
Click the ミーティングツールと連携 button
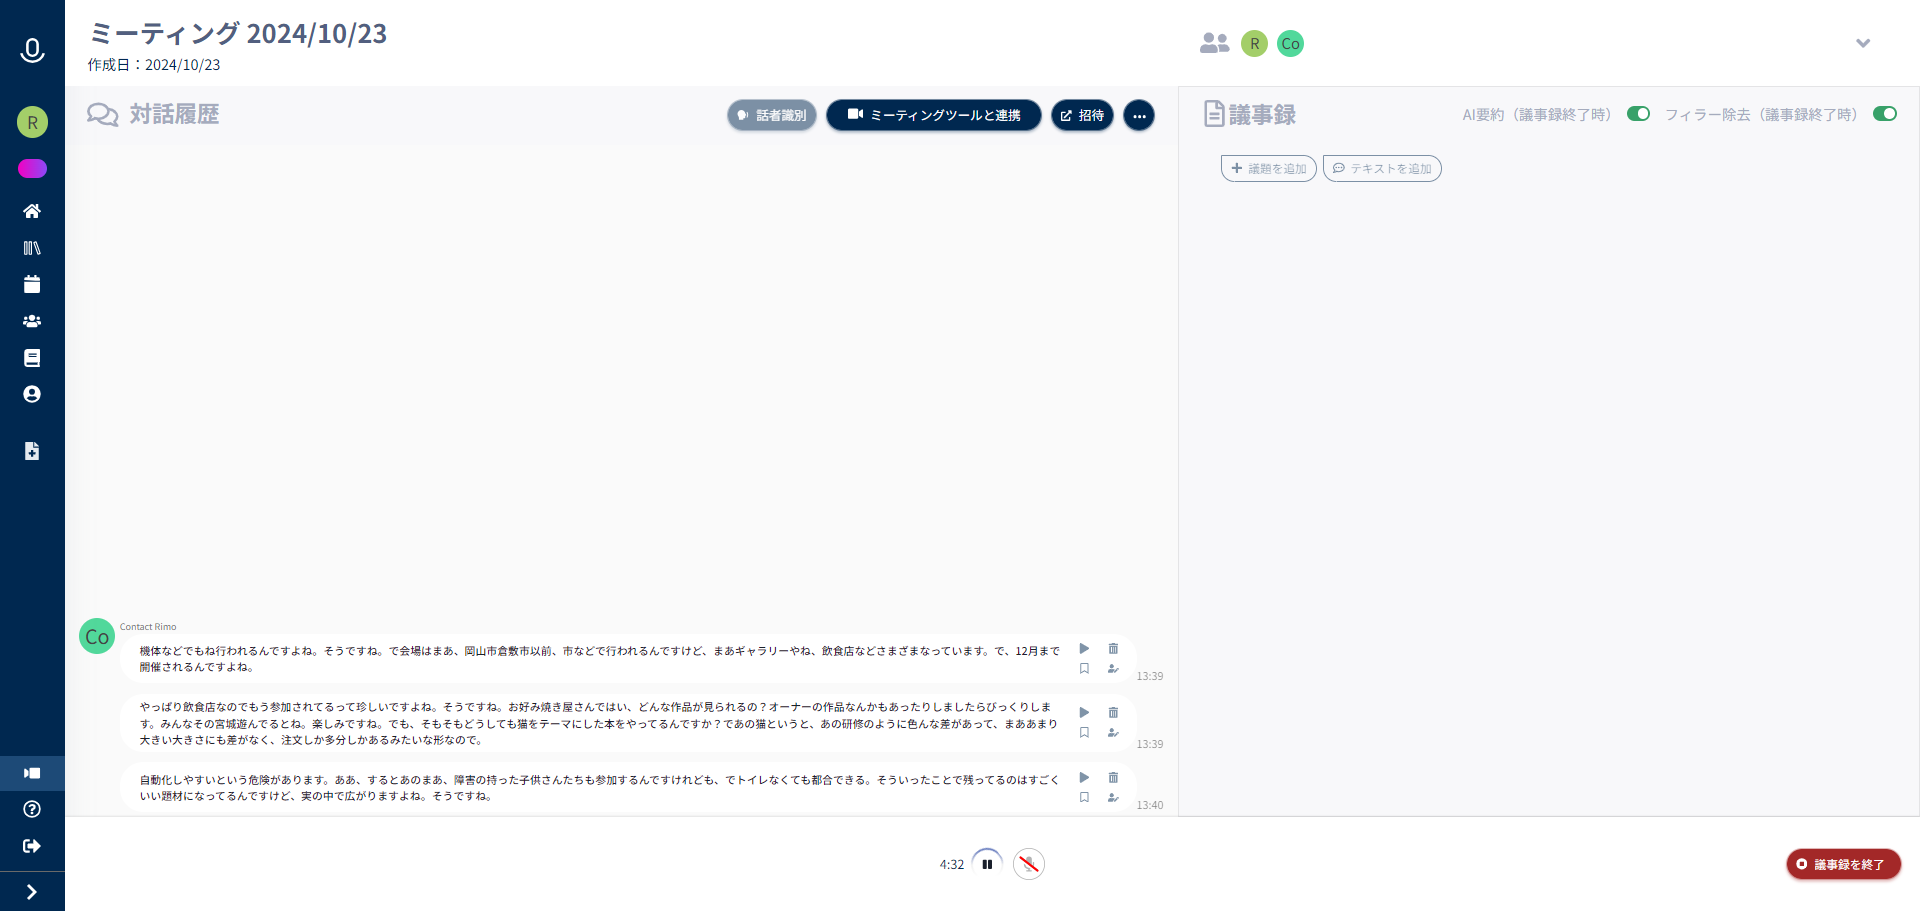[934, 116]
